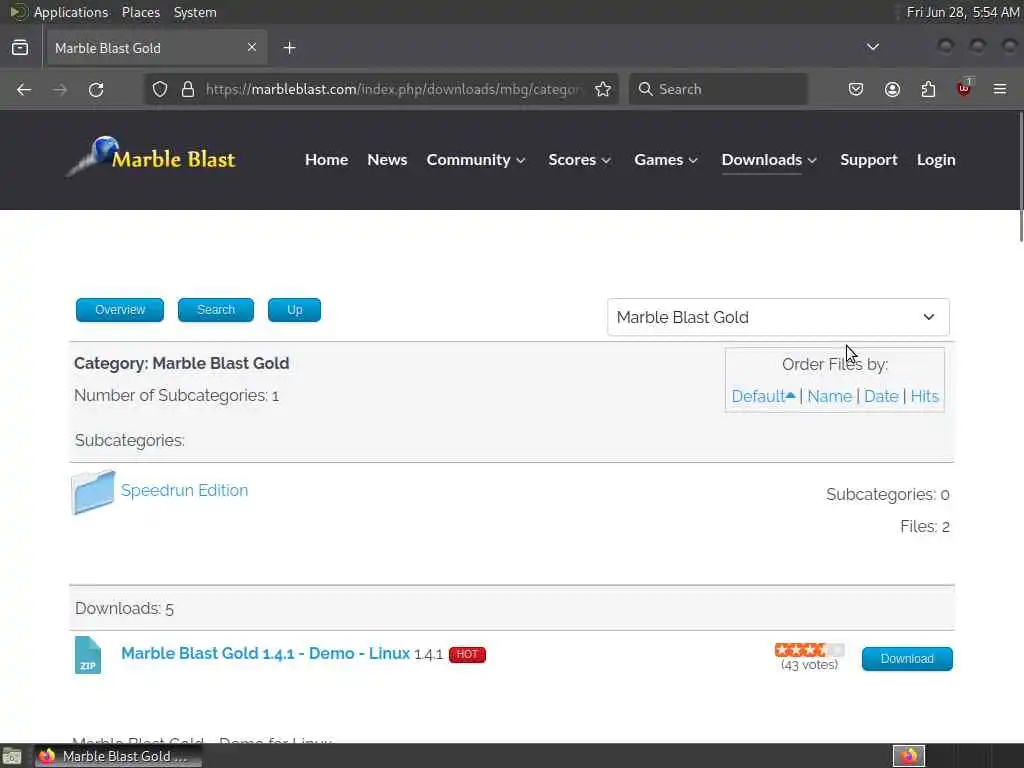
Task: Order files by Name
Action: [829, 396]
